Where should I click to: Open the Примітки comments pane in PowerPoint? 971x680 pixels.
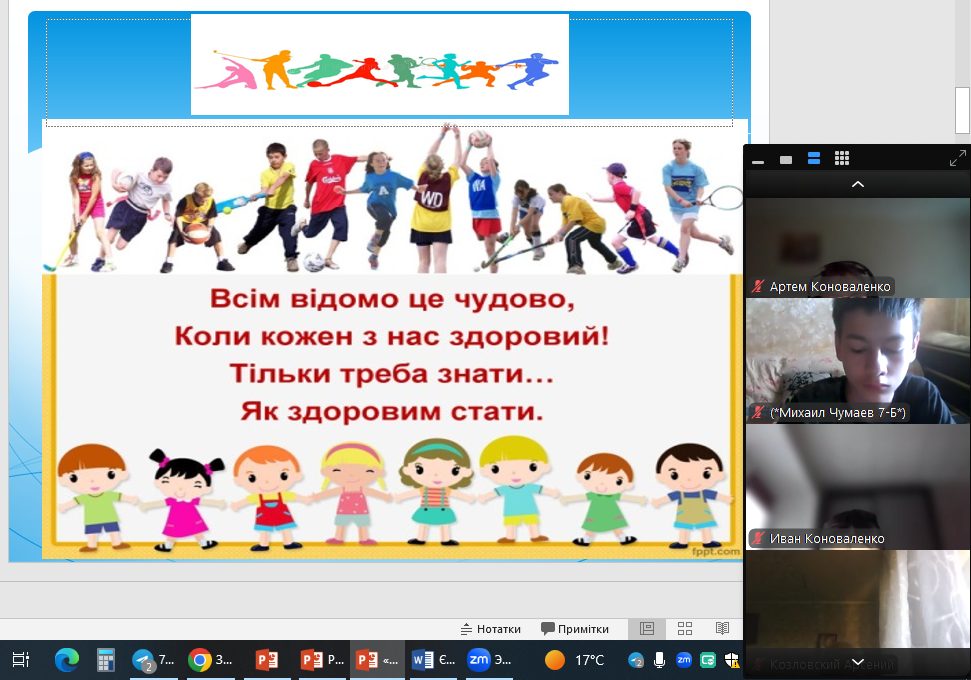[575, 629]
